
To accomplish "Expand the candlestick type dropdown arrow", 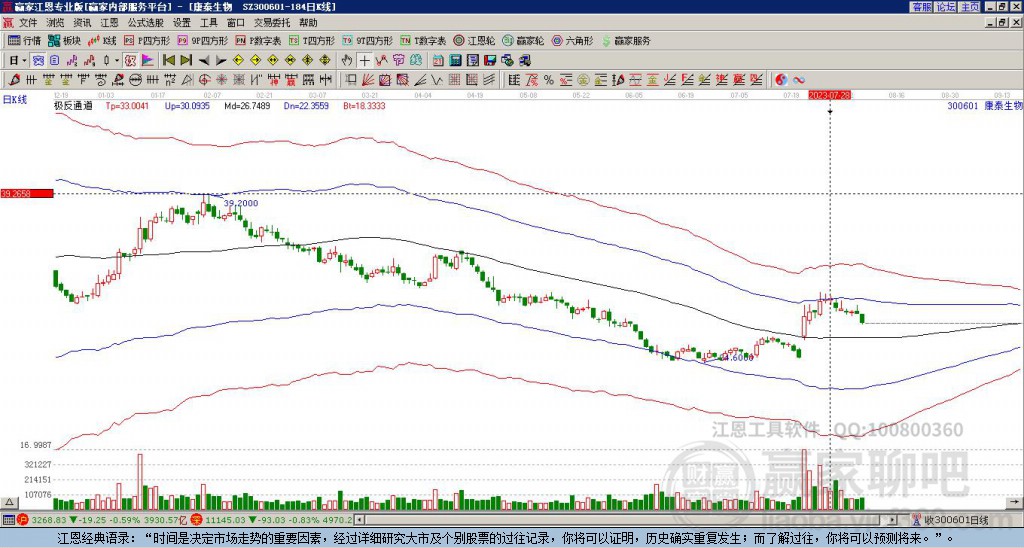I will click(x=117, y=60).
